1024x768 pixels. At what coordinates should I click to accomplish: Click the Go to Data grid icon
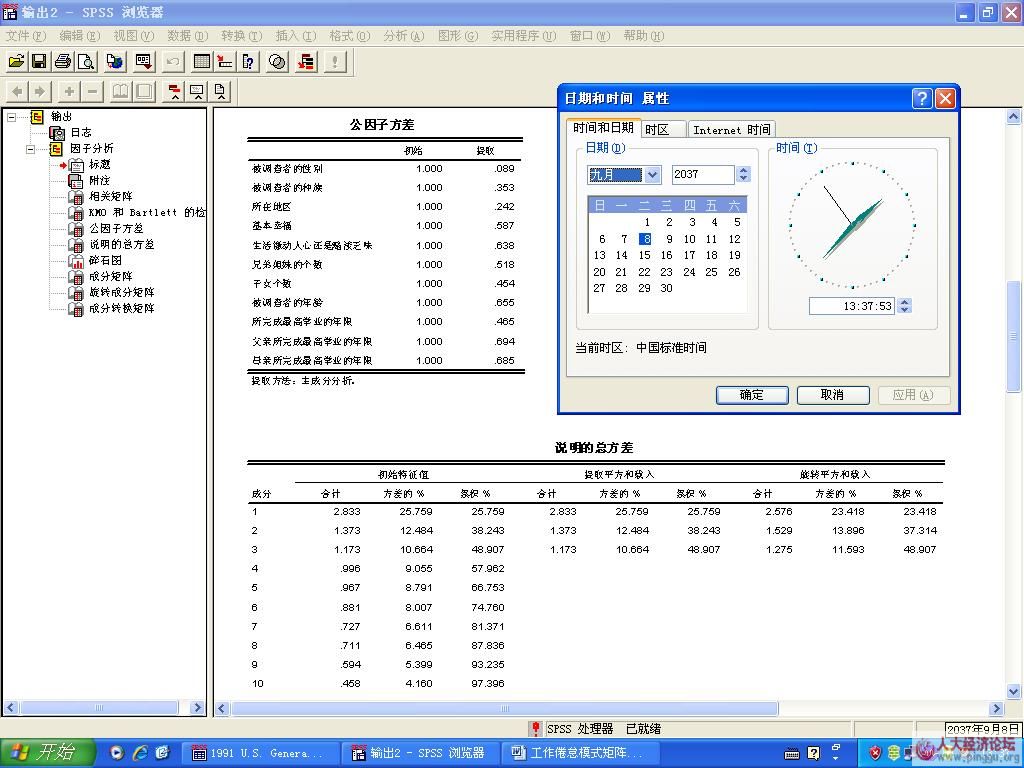[202, 62]
